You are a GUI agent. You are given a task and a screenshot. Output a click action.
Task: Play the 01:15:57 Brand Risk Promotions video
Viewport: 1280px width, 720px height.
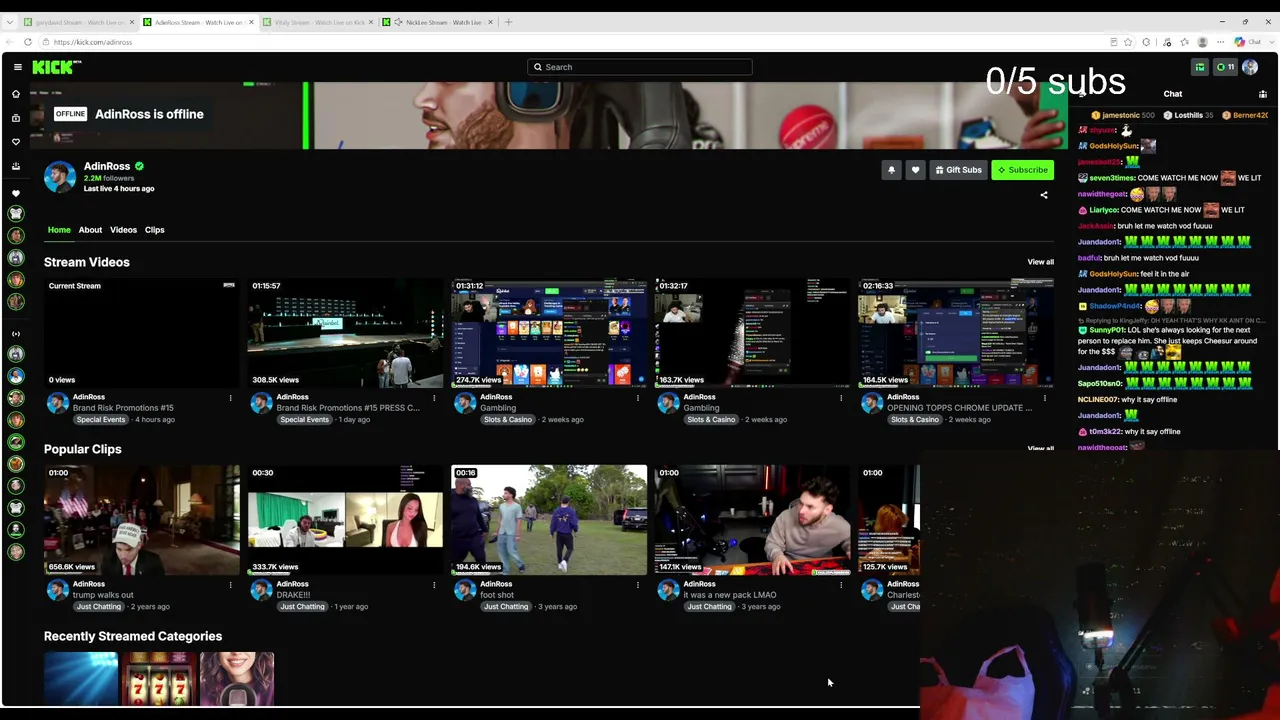(x=345, y=333)
